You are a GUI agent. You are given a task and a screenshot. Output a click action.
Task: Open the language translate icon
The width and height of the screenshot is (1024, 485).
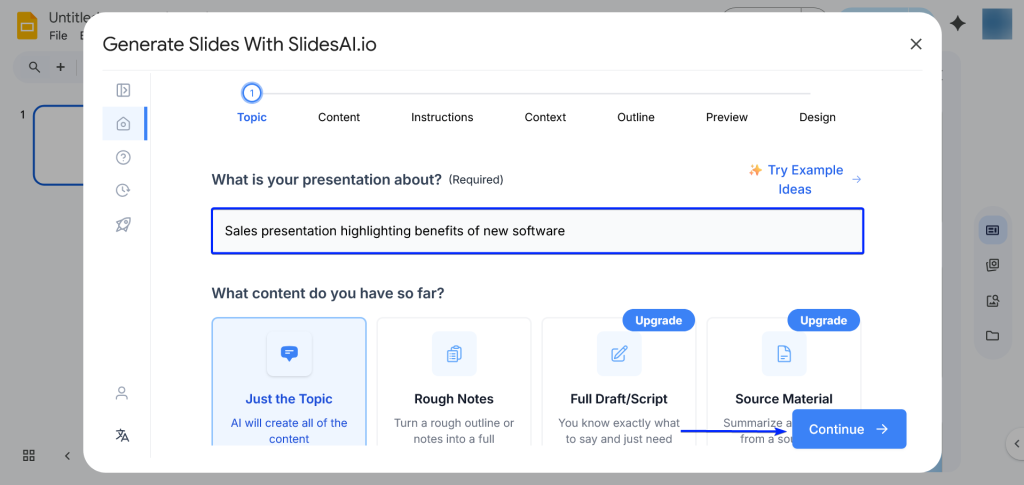point(122,435)
